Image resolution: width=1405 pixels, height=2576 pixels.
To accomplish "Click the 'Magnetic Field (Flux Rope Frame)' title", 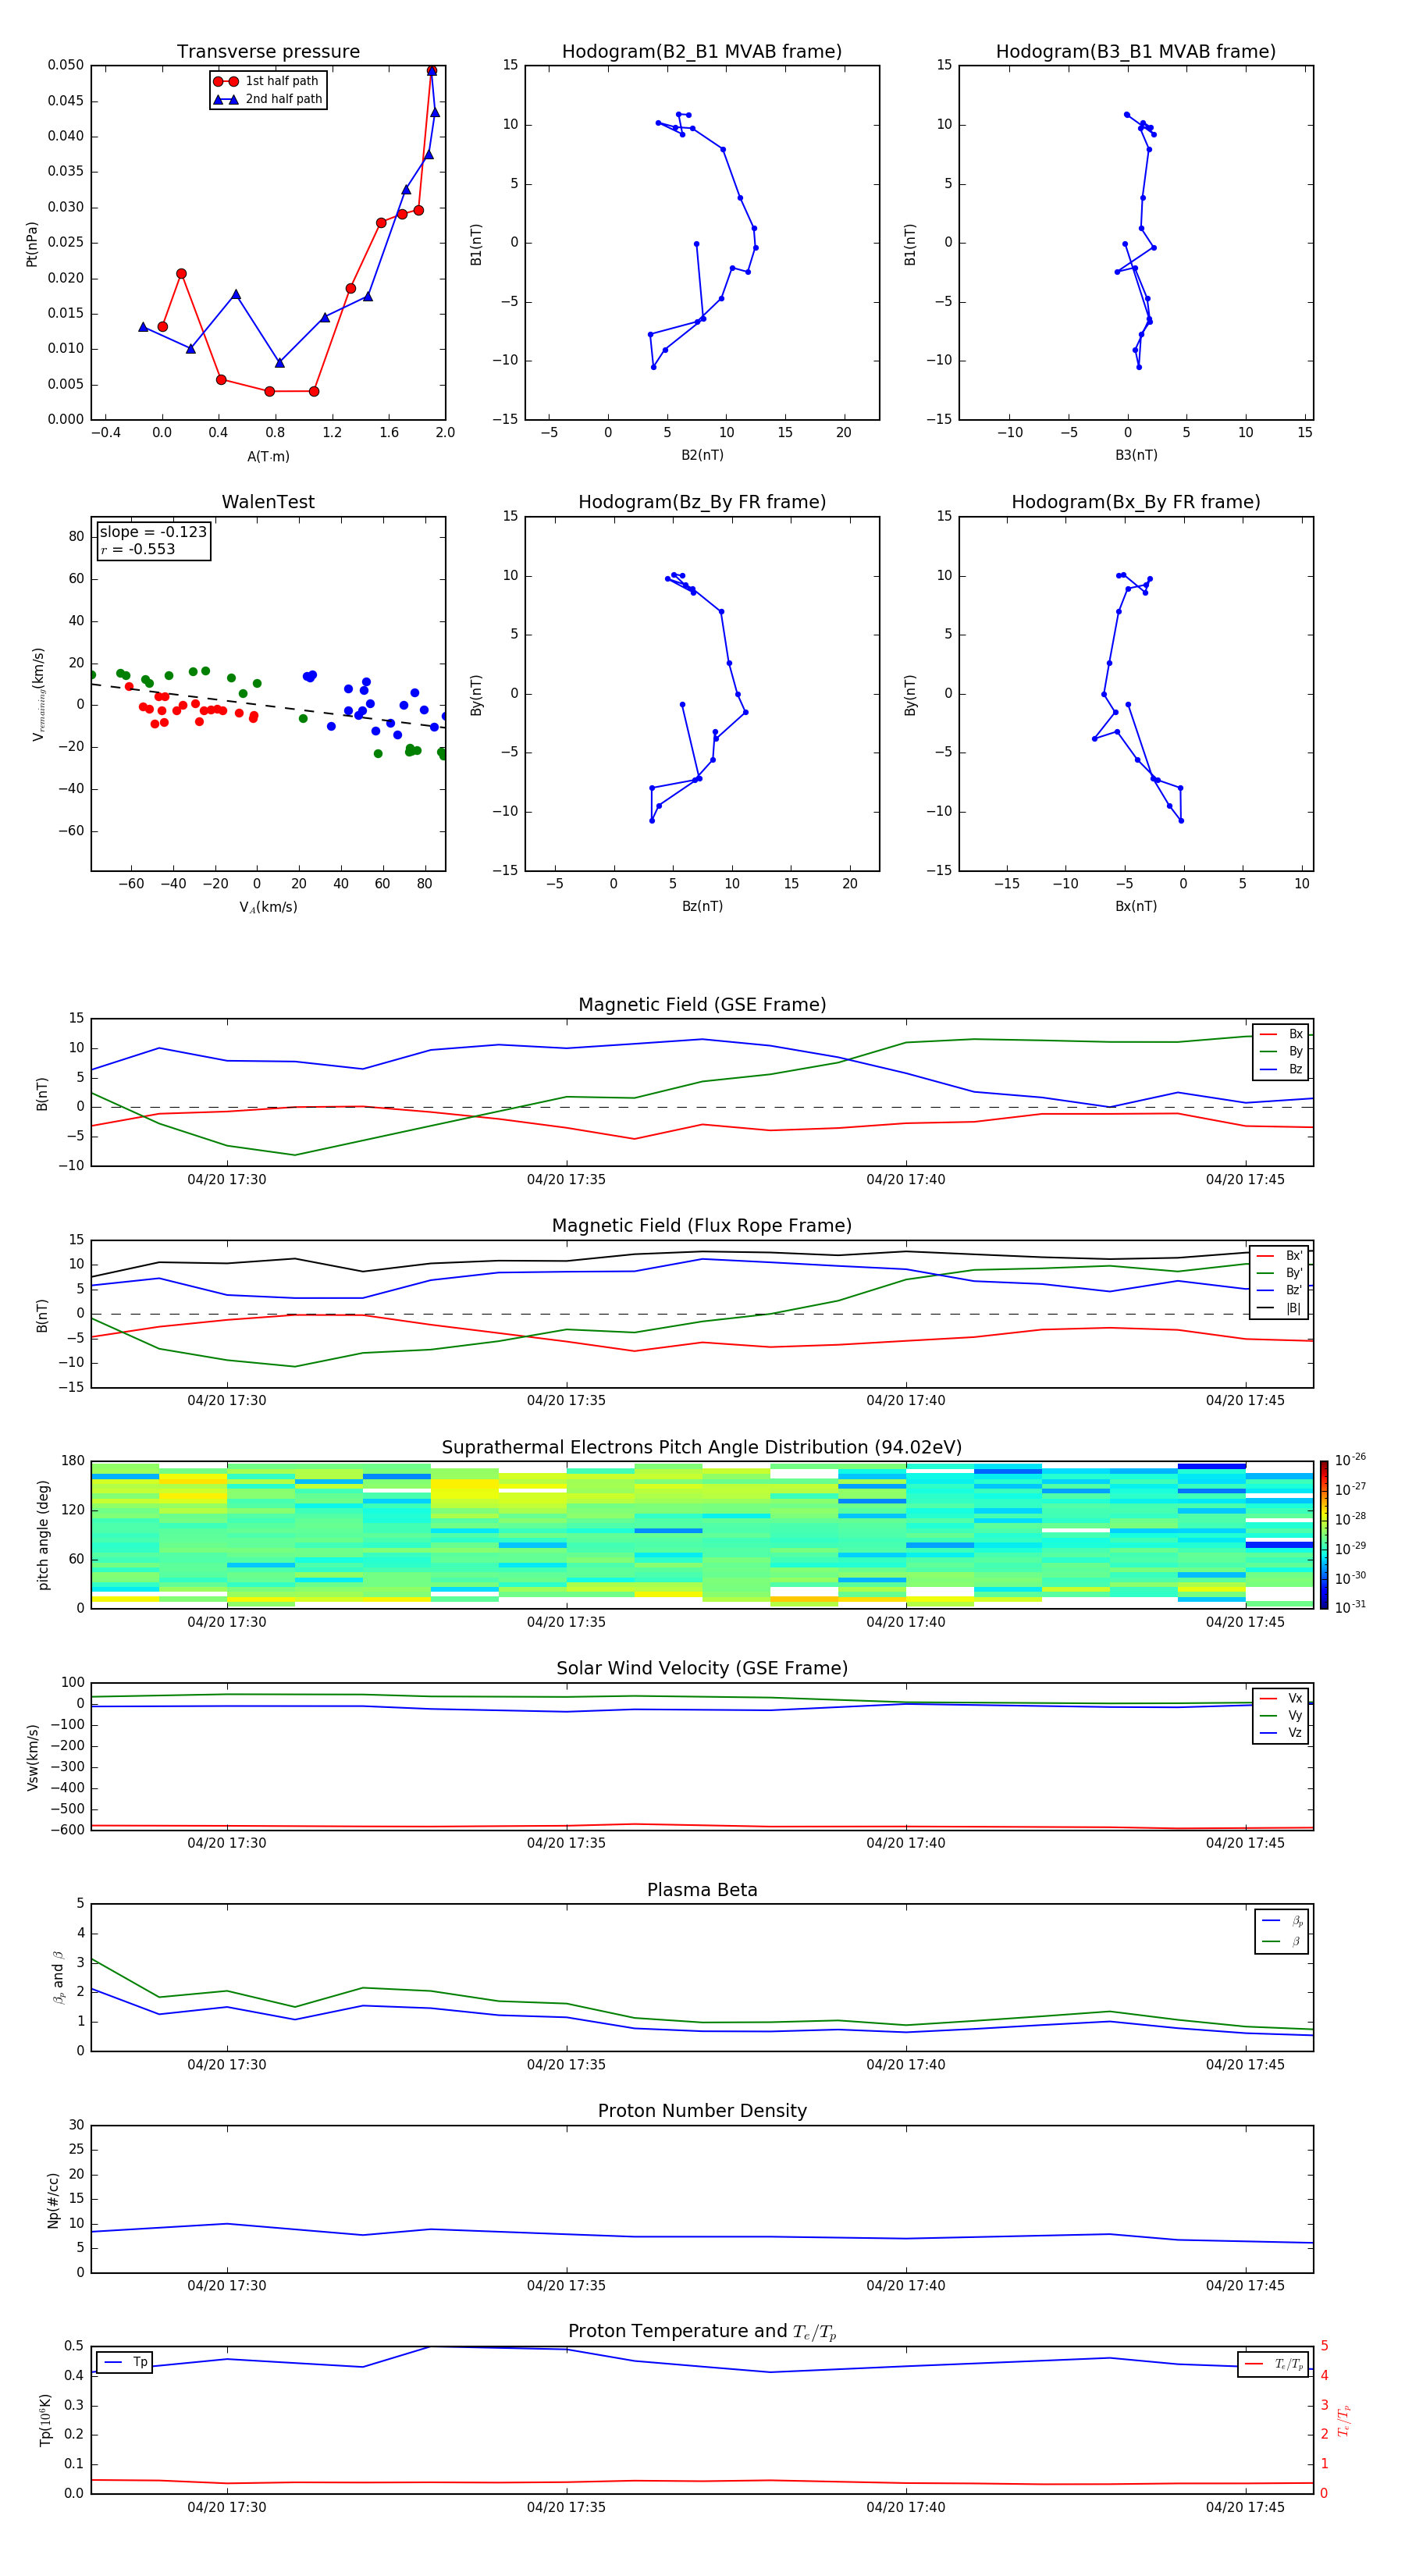I will 702,1226.
